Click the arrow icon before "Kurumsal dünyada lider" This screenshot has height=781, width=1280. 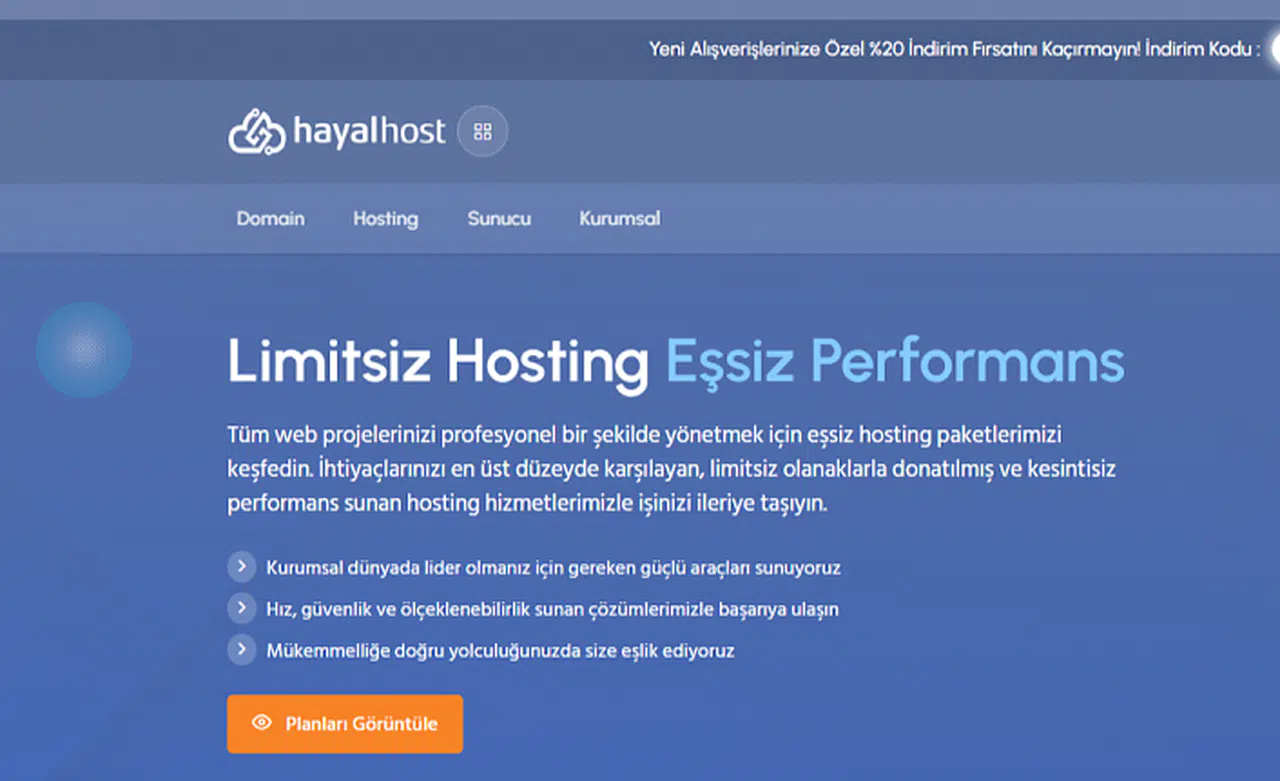(x=241, y=566)
